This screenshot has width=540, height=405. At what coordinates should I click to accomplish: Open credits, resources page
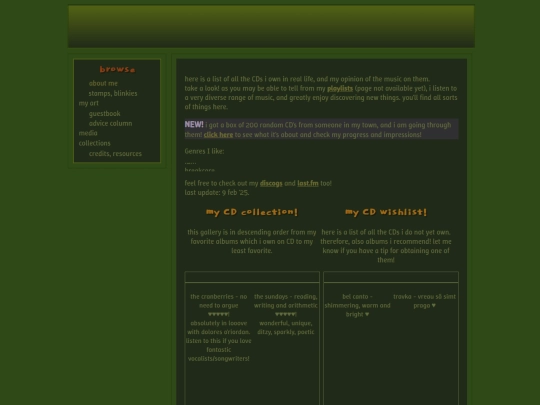(115, 153)
